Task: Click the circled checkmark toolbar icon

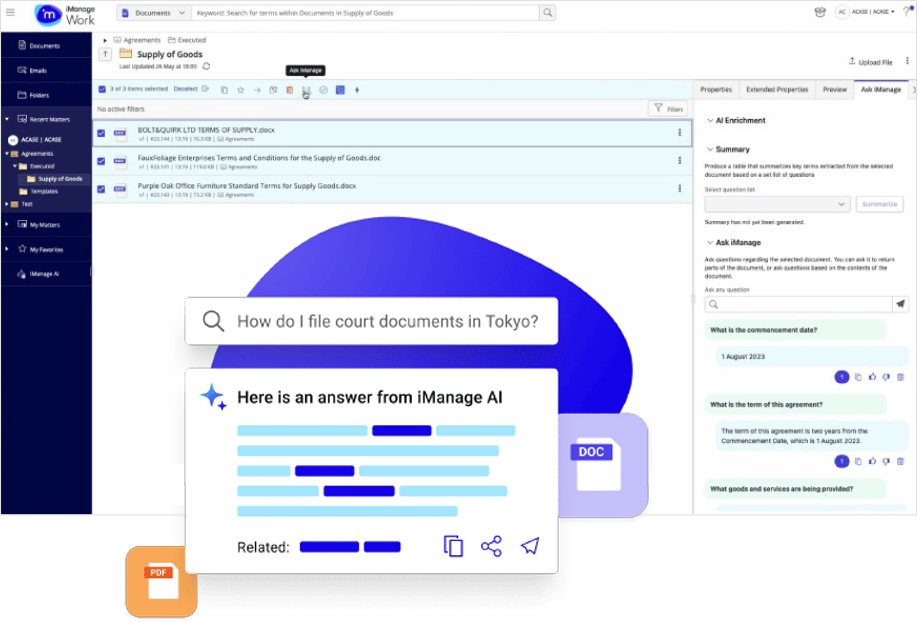Action: point(323,90)
